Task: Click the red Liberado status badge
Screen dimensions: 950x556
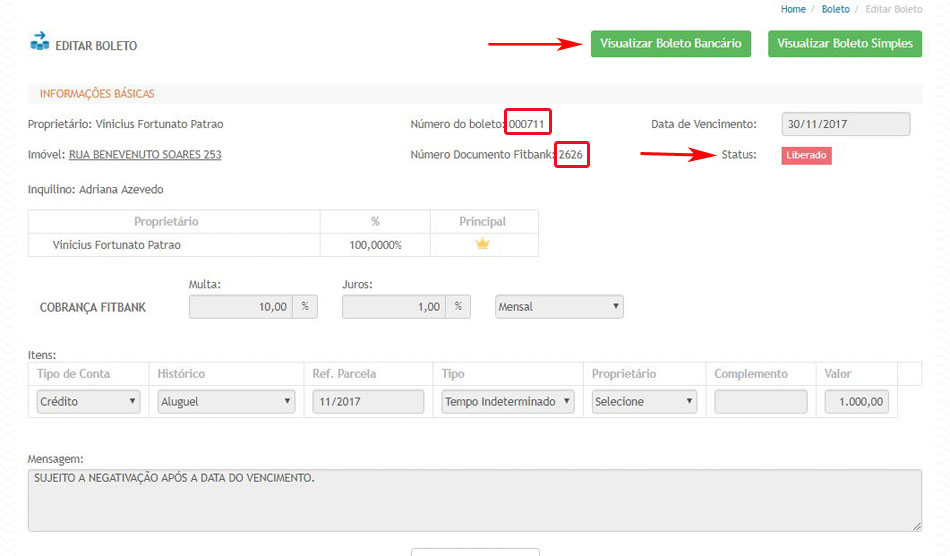Action: click(806, 156)
